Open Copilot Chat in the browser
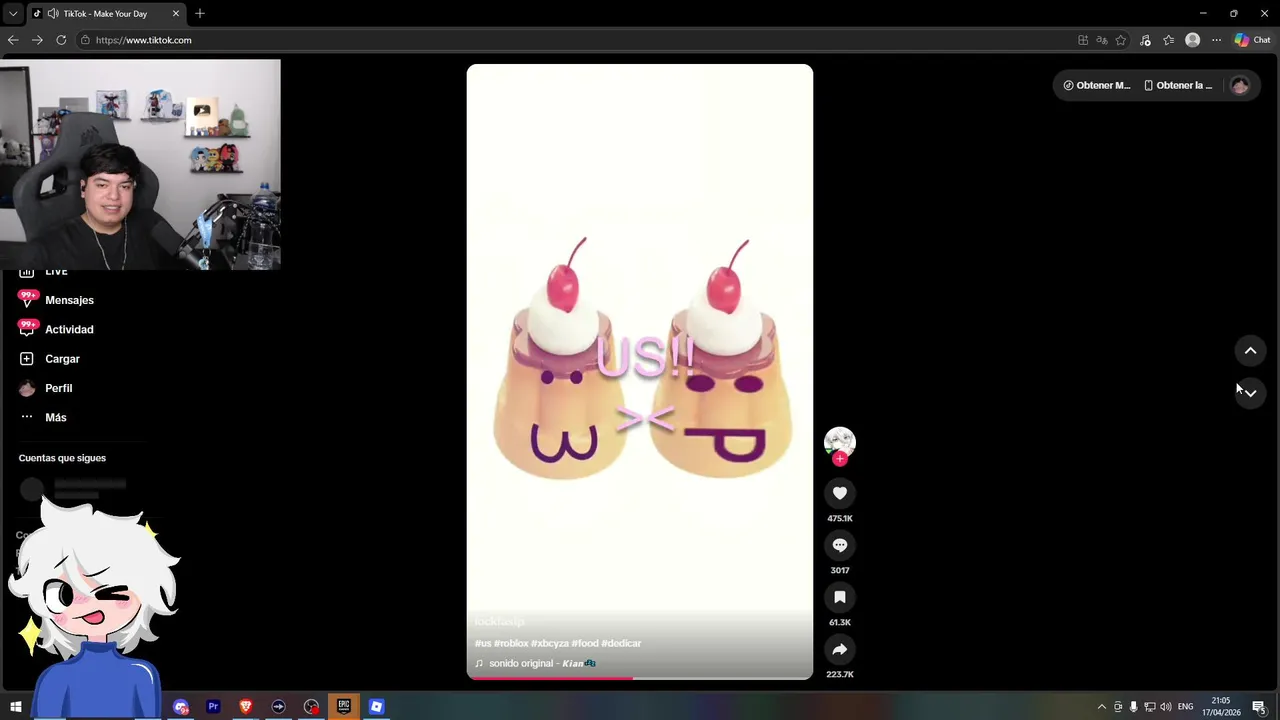This screenshot has width=1280, height=720. click(1252, 40)
